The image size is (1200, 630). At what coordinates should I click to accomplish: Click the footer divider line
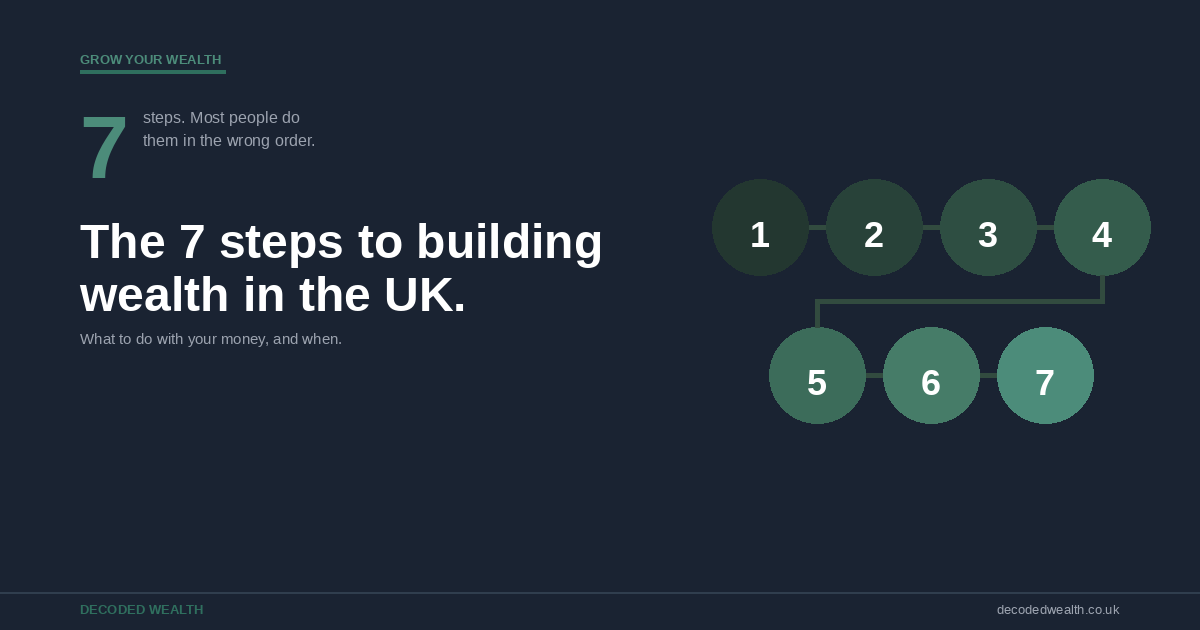click(x=600, y=593)
